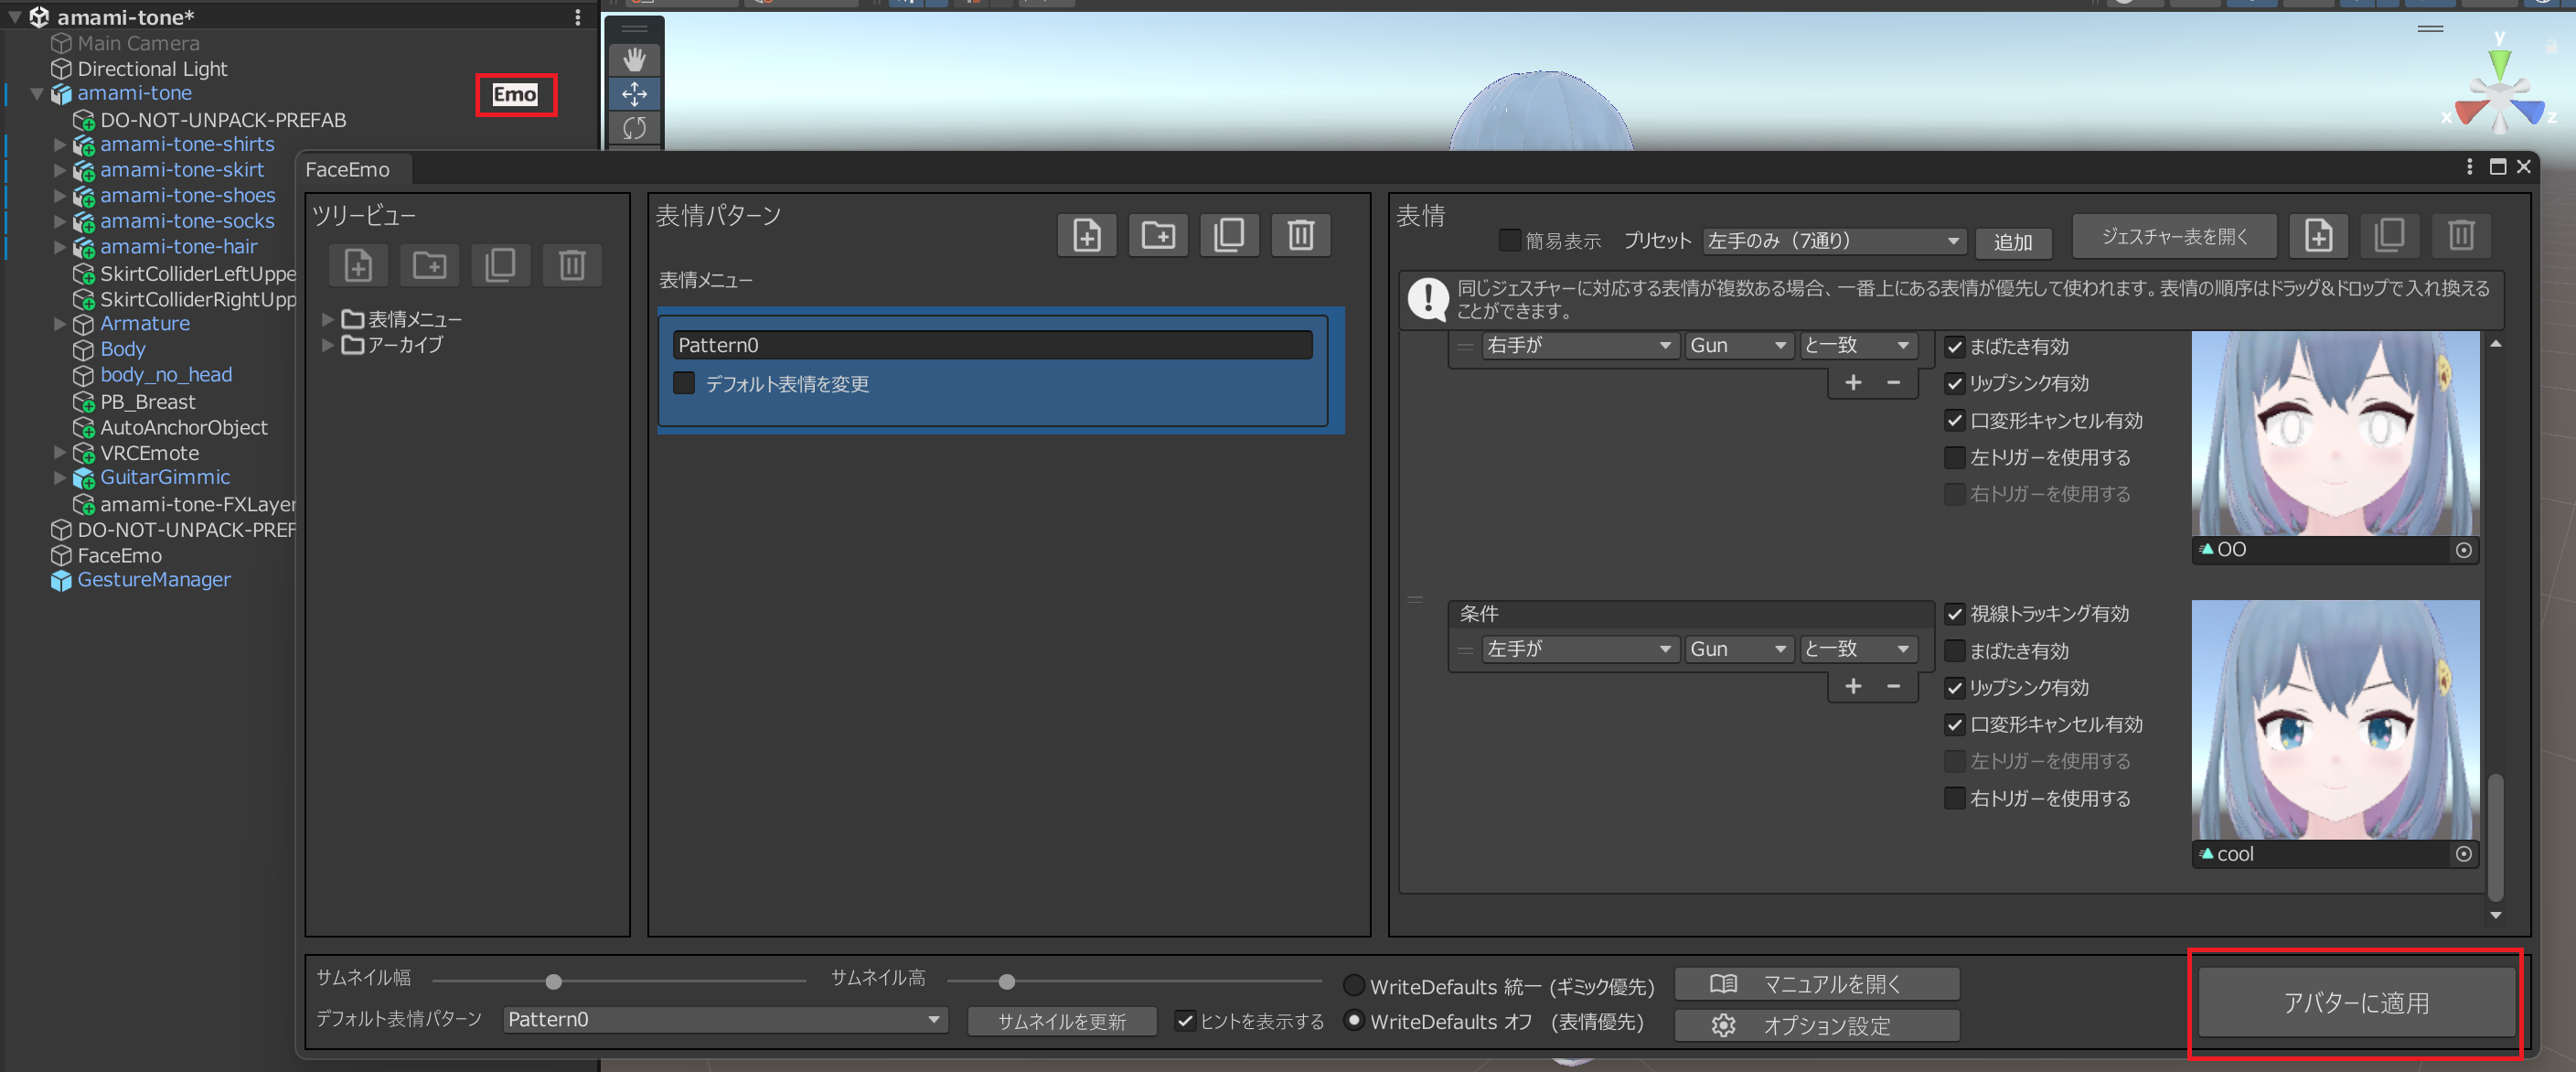Select Directional Light in hierarchy
2576x1072 pixels.
pyautogui.click(x=152, y=69)
